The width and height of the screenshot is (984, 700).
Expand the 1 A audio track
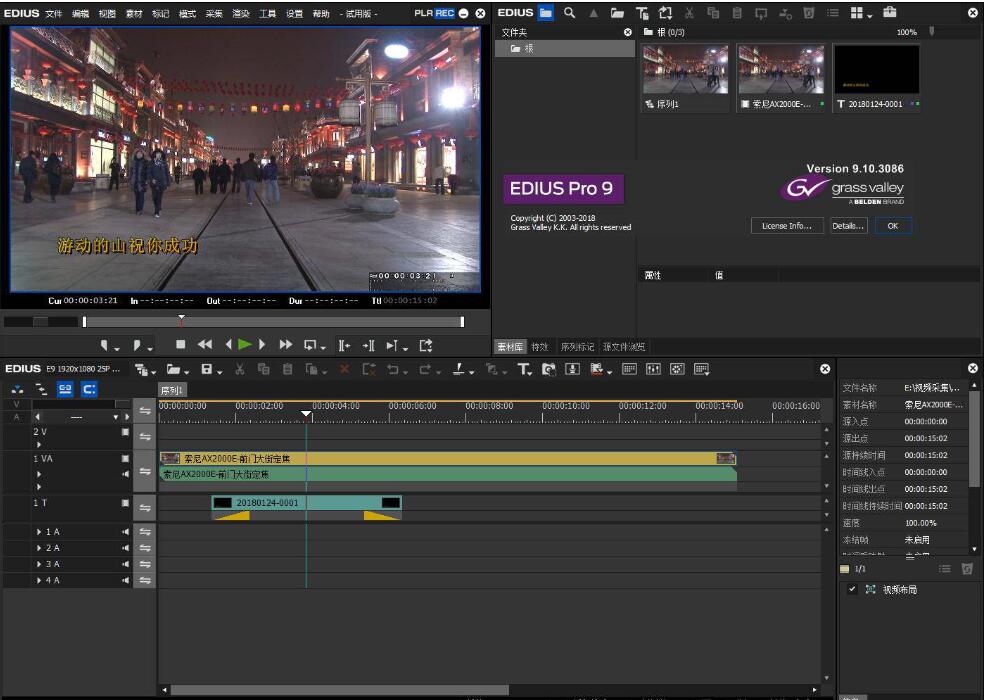pyautogui.click(x=39, y=532)
